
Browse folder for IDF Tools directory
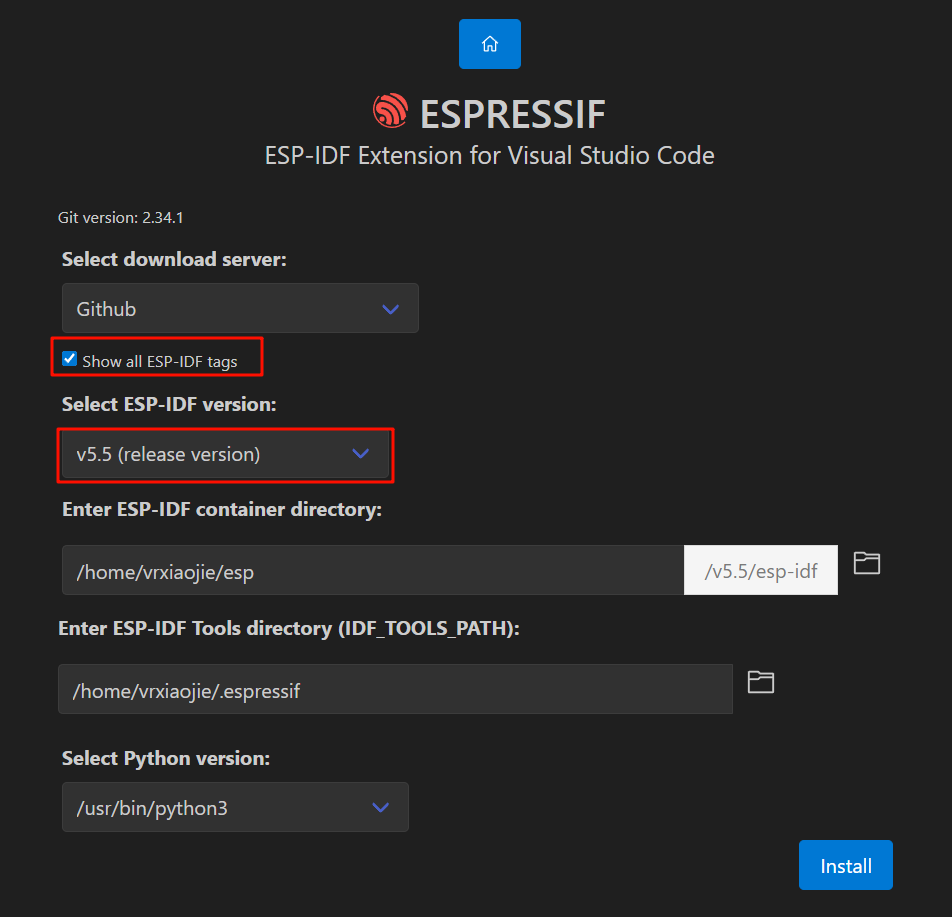pyautogui.click(x=761, y=682)
